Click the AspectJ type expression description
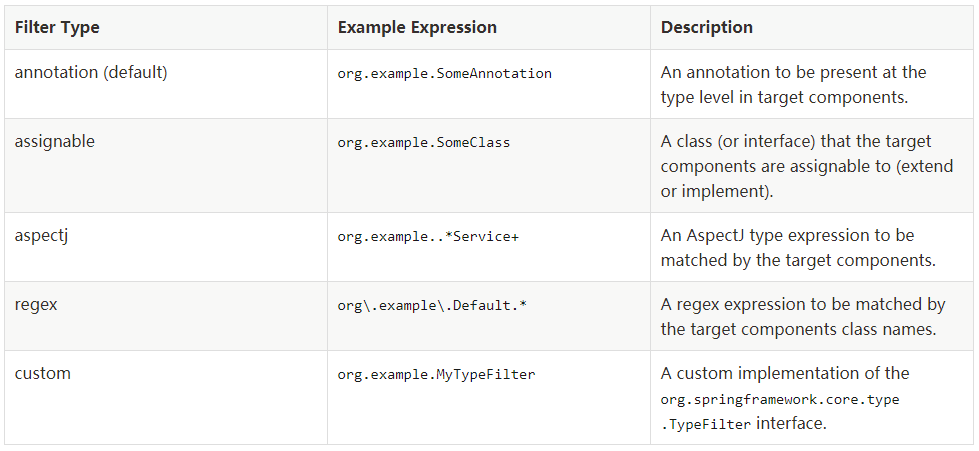979x451 pixels. (x=799, y=247)
